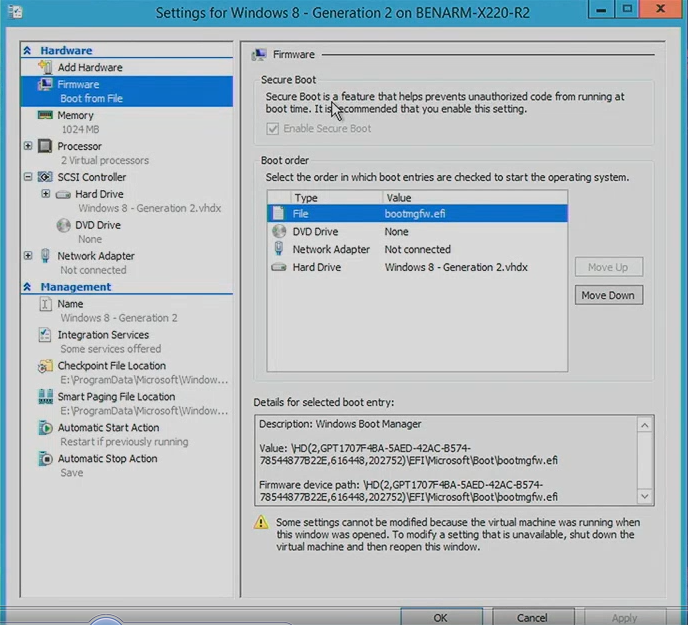Click the OK button

tap(441, 617)
